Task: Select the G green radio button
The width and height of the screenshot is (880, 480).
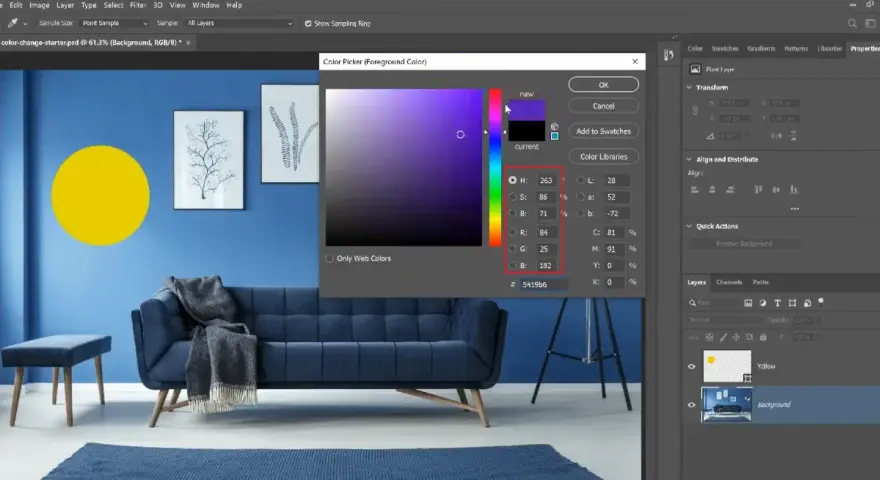Action: tap(512, 249)
